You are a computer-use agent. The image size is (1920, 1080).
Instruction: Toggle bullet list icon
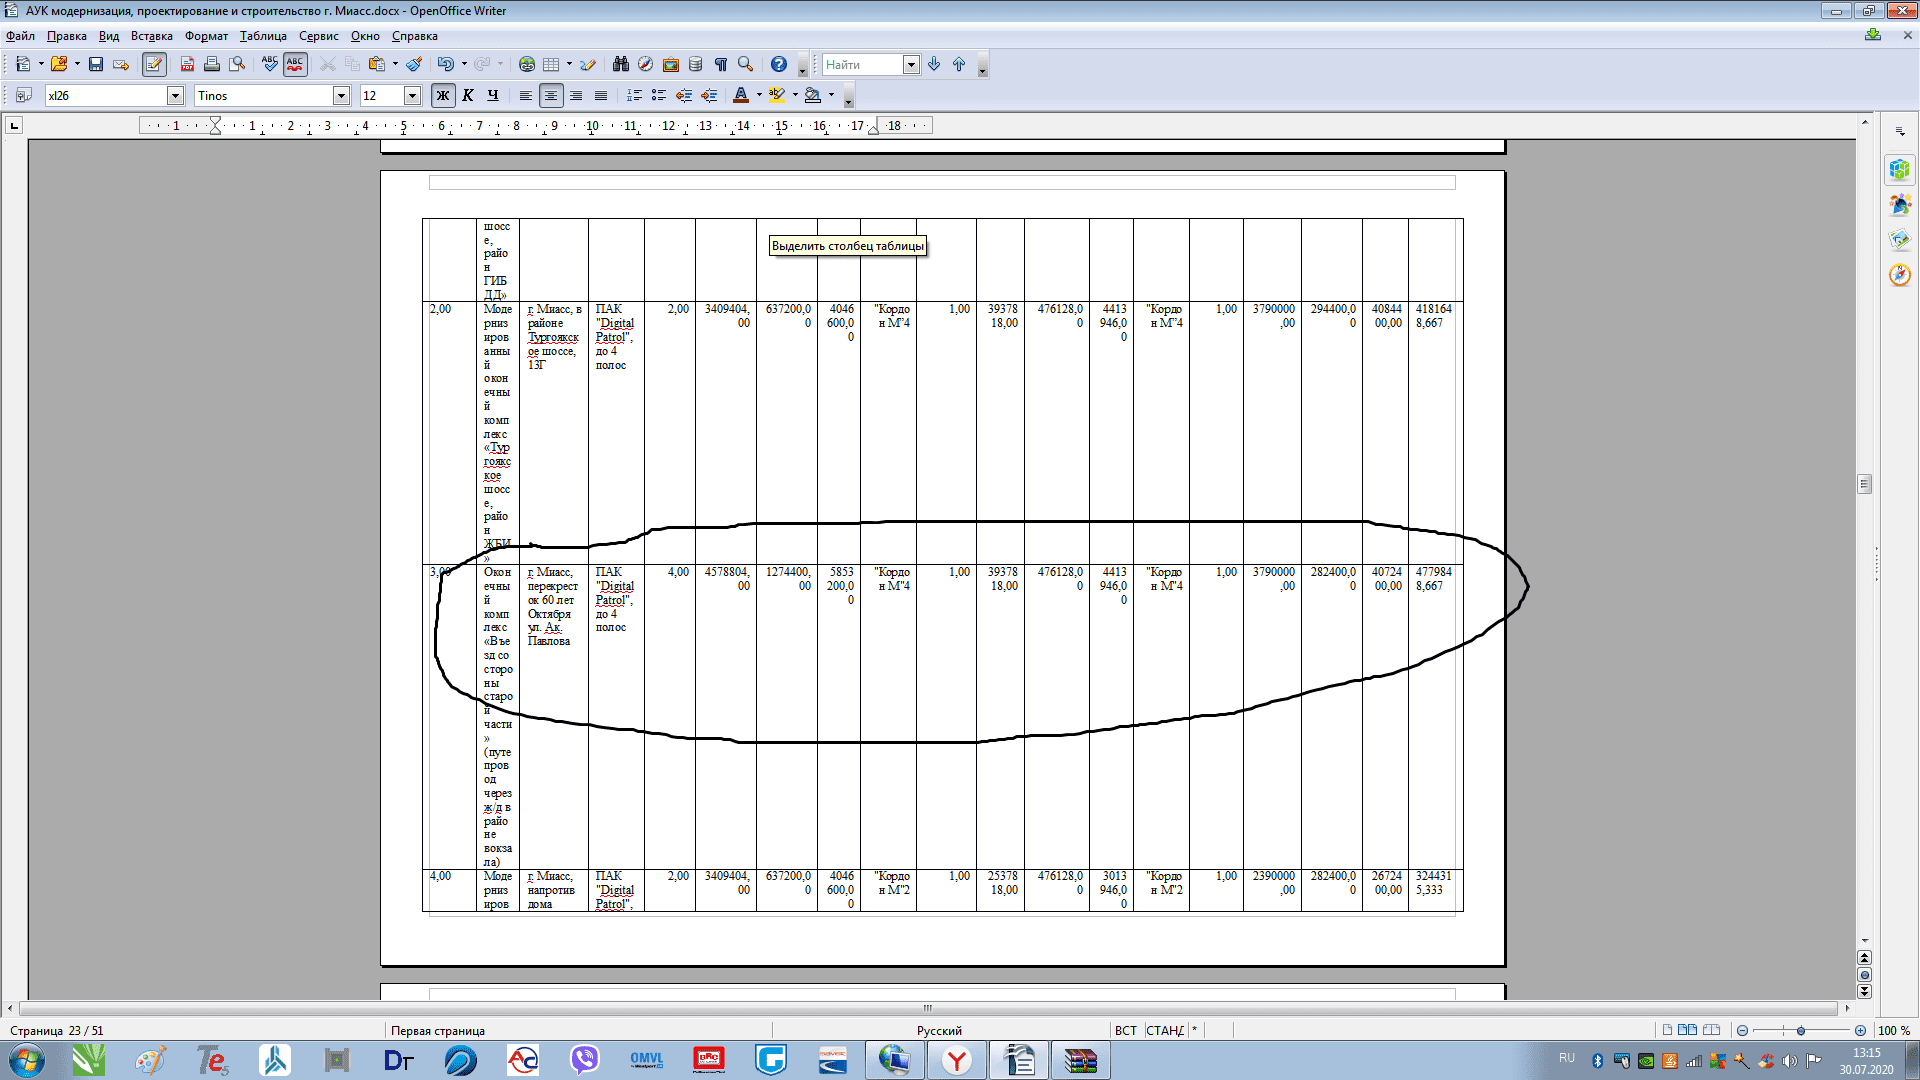659,95
